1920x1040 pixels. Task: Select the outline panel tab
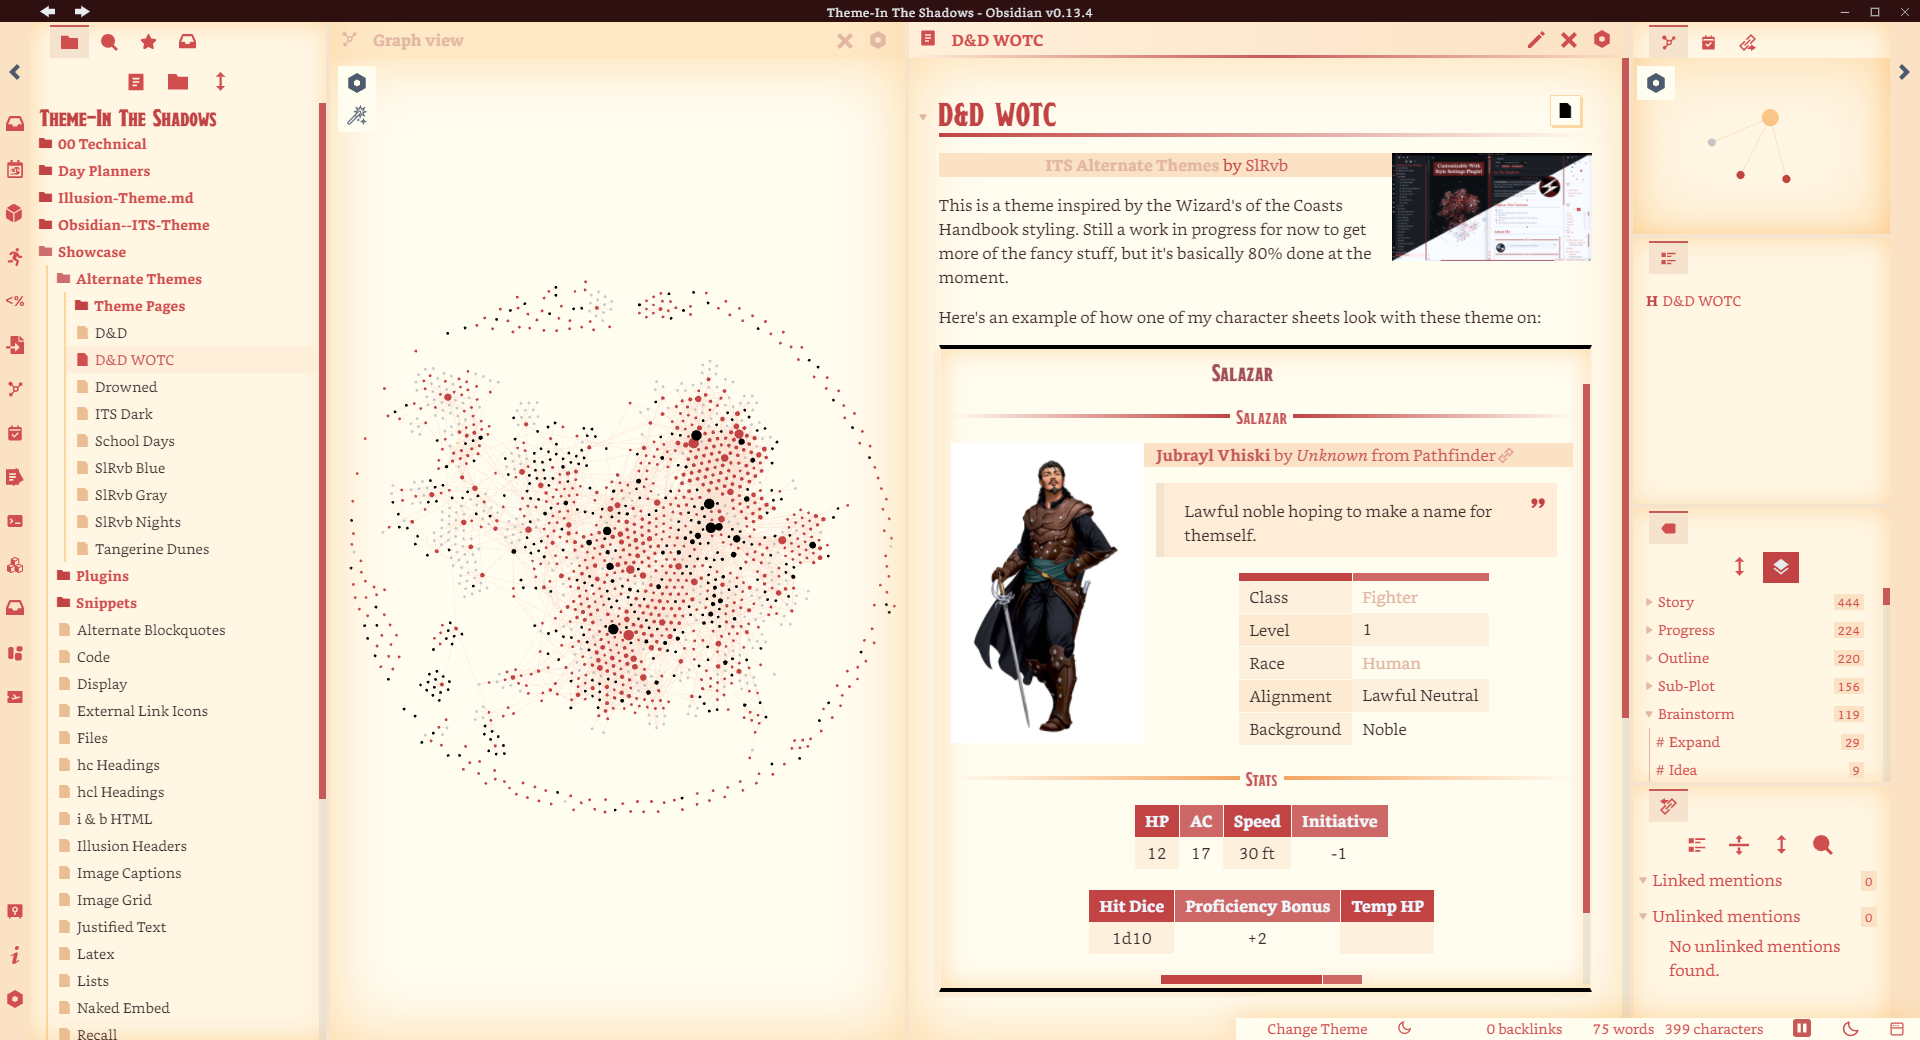1668,258
